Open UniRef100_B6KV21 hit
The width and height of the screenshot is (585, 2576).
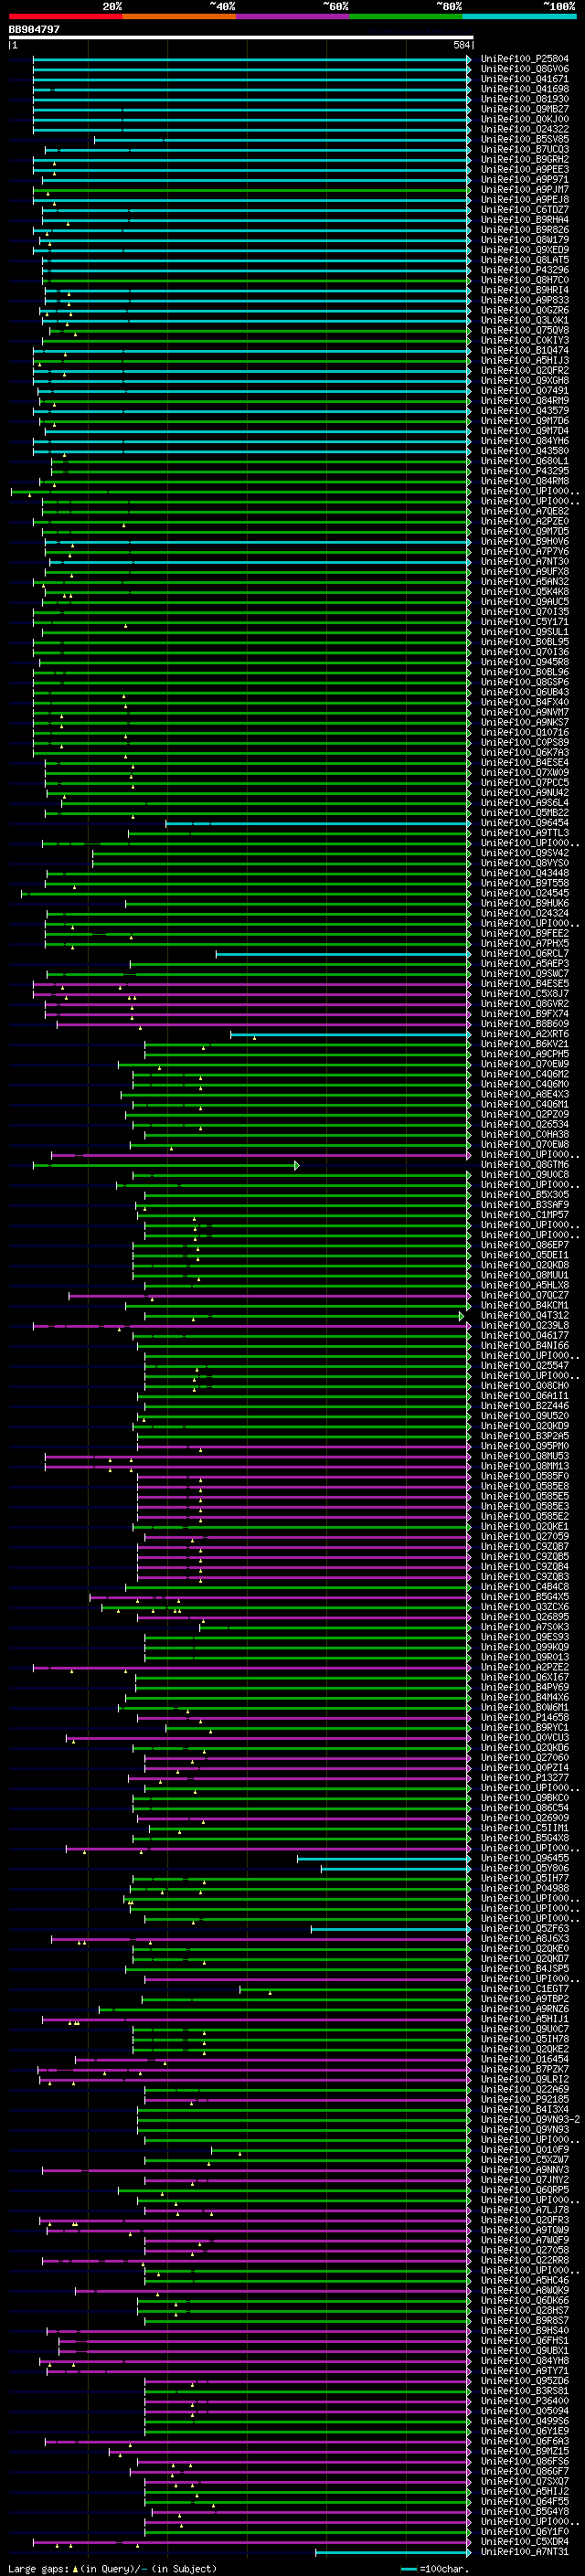tap(524, 1044)
